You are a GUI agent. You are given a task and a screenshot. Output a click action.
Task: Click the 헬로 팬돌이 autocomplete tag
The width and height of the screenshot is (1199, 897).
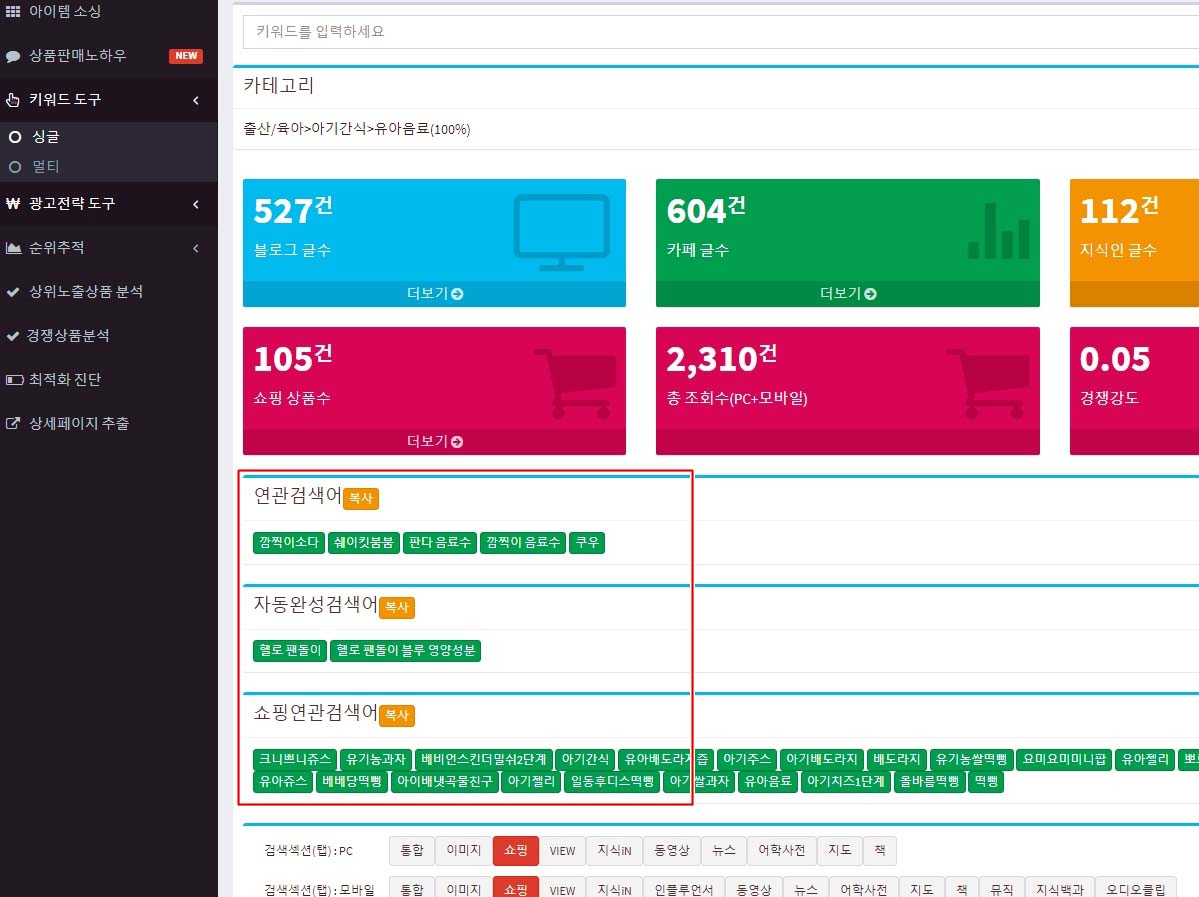coord(290,650)
